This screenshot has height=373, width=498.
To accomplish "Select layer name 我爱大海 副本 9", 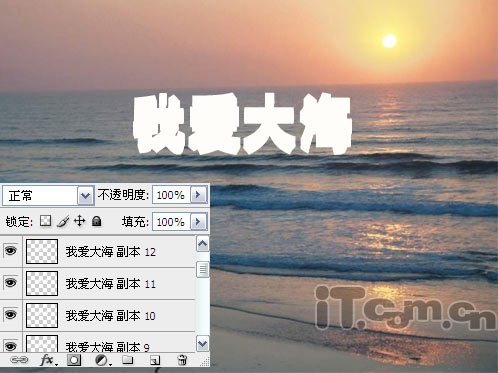I will tap(107, 347).
